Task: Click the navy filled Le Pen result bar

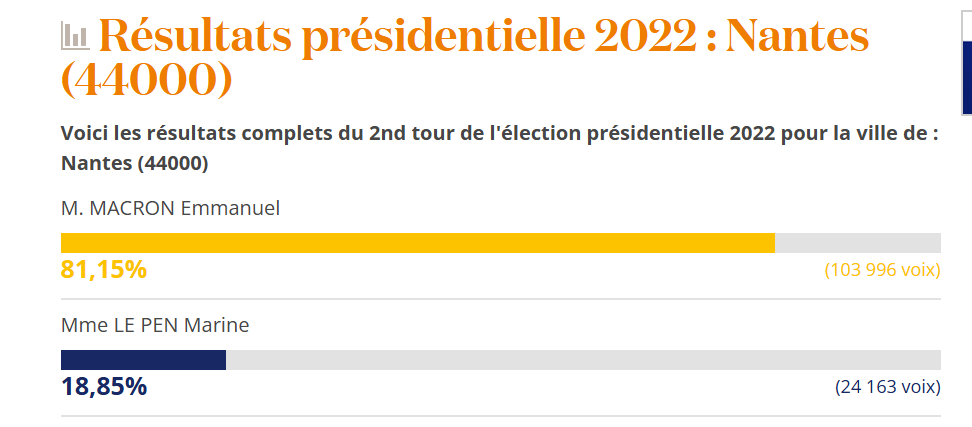Action: click(x=143, y=360)
